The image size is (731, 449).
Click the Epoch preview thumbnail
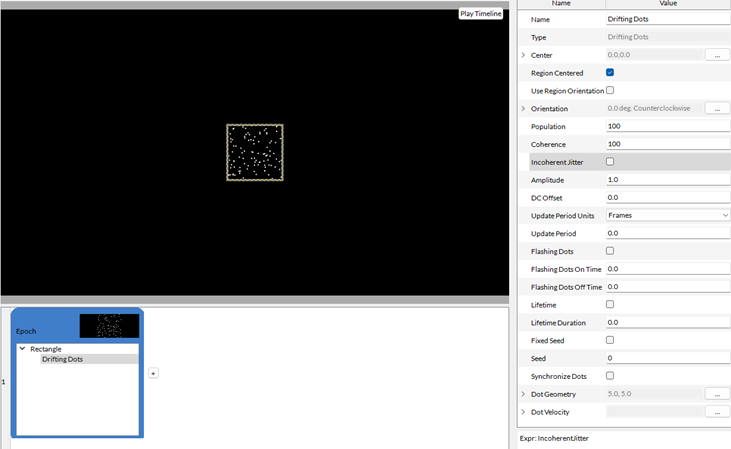(109, 326)
